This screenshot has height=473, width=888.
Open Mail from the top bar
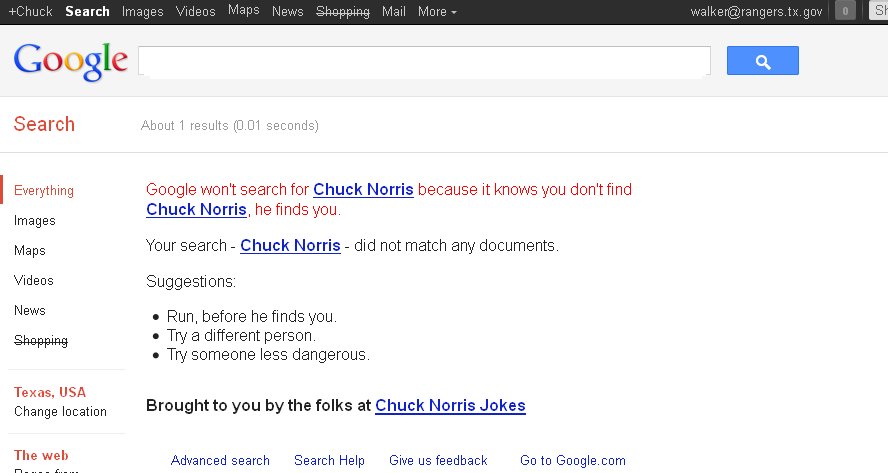click(393, 12)
